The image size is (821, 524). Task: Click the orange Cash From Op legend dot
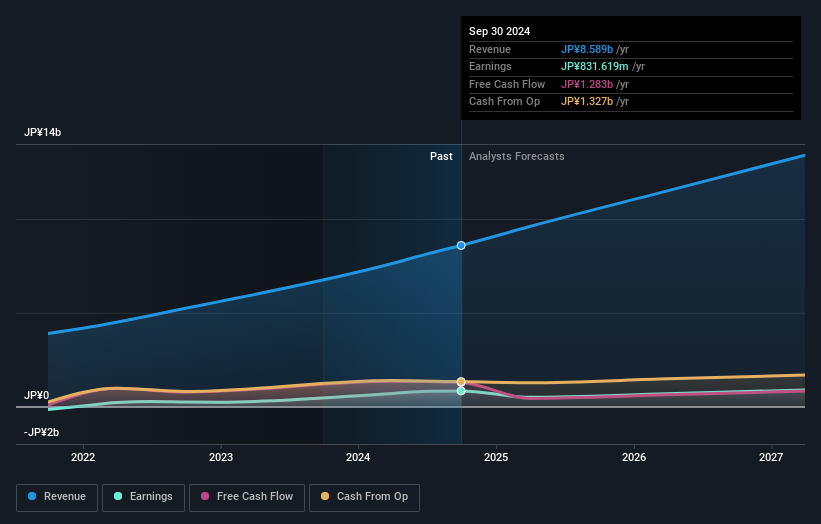click(x=325, y=496)
